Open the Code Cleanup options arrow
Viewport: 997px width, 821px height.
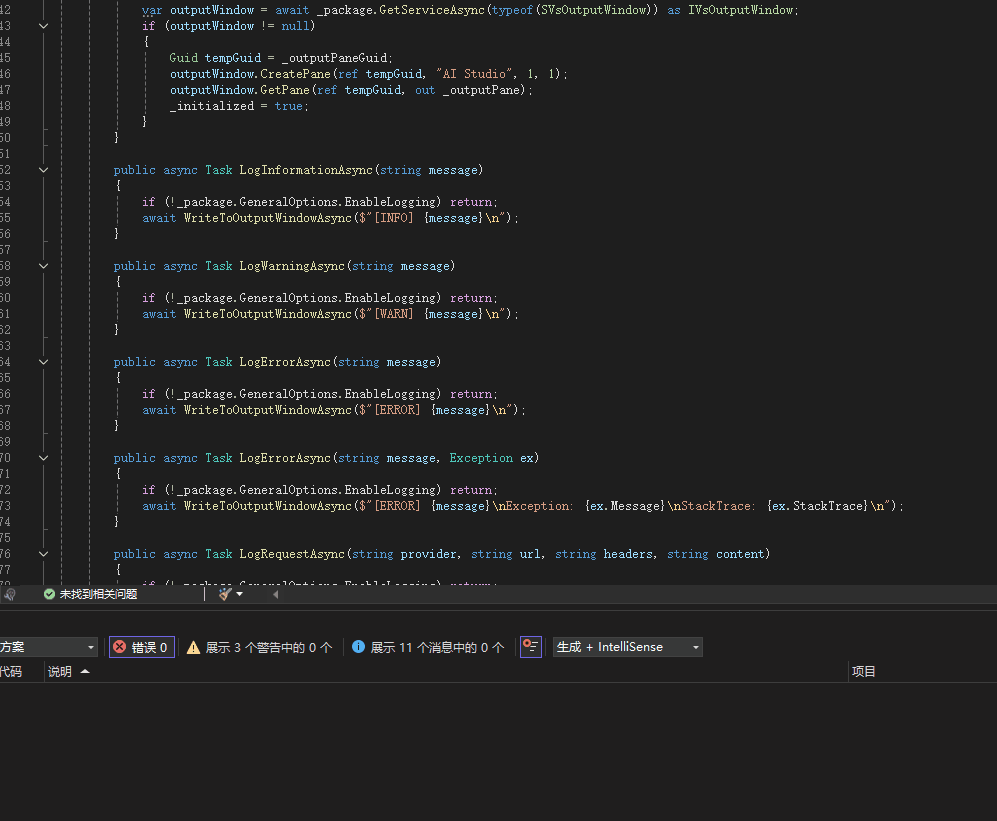[x=238, y=593]
